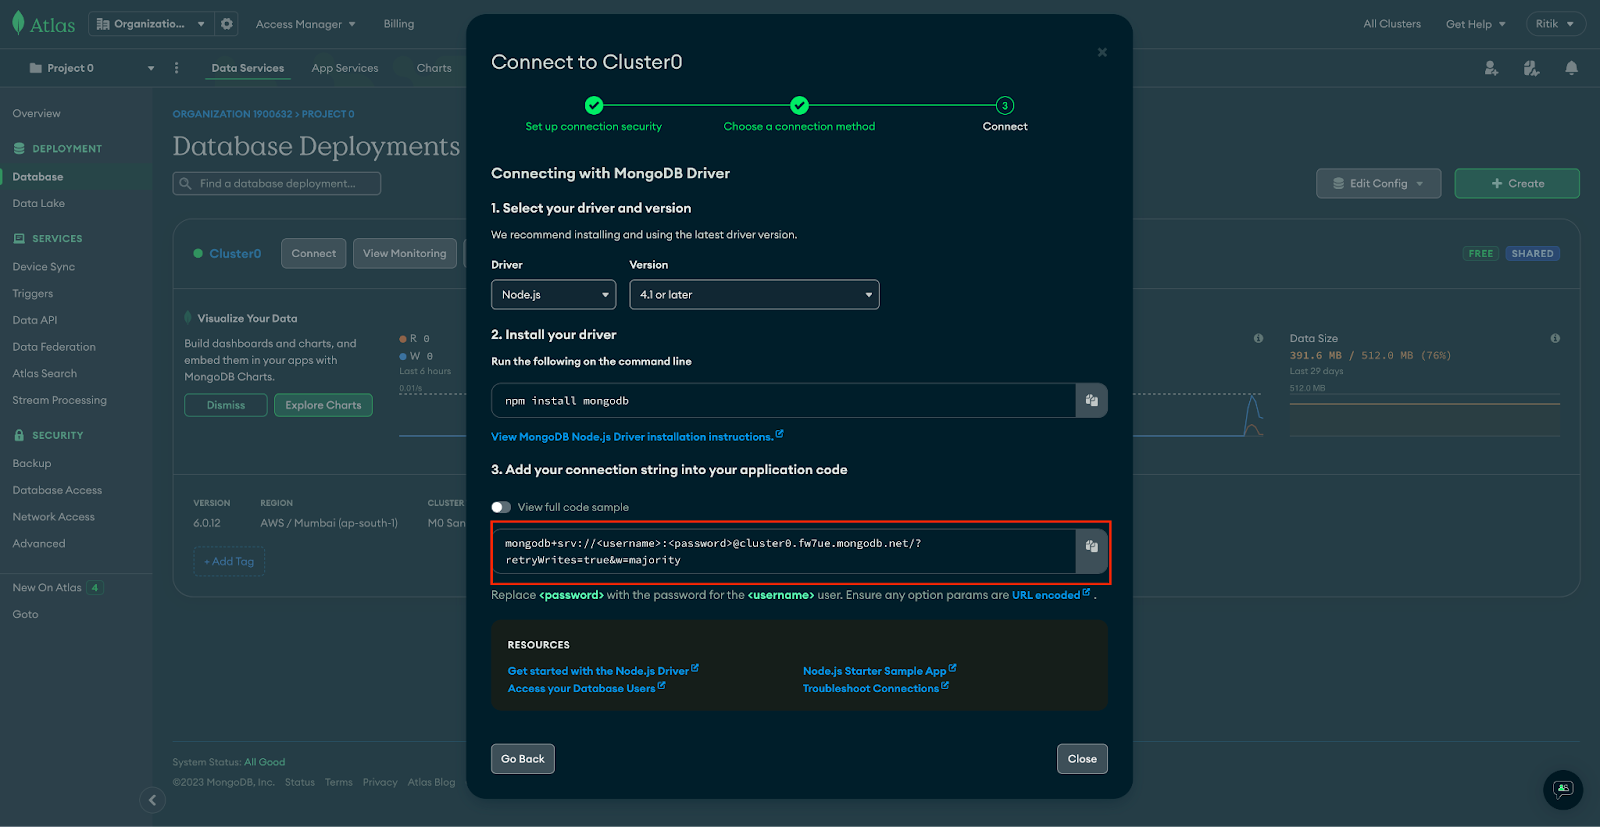This screenshot has height=827, width=1600.
Task: Open the URL encoded link
Action: click(1051, 595)
